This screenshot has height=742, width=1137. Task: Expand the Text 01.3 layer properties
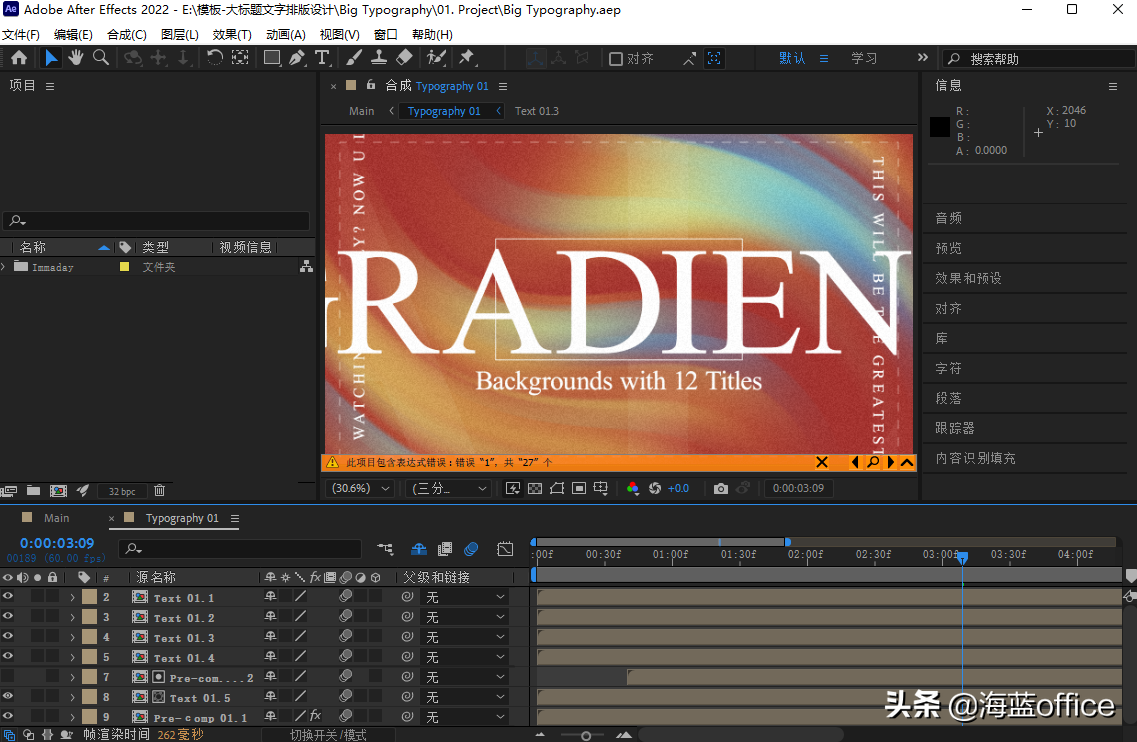pyautogui.click(x=73, y=638)
